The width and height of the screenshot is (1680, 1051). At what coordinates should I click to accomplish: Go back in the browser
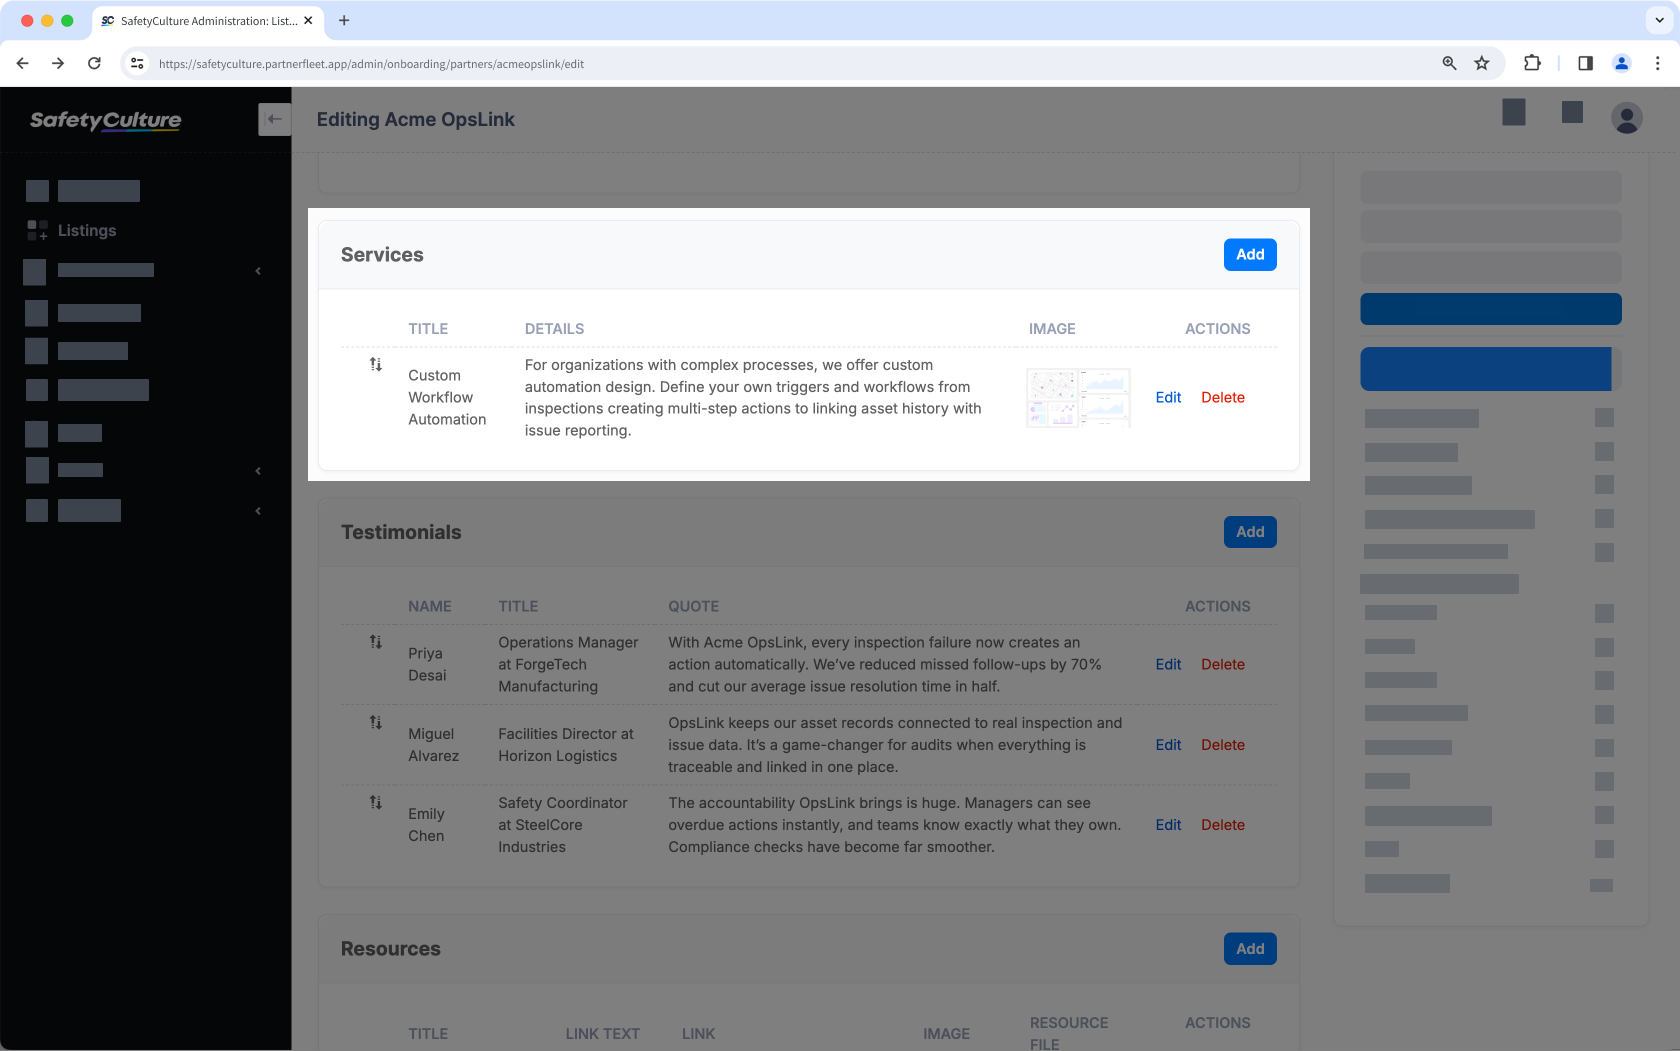[23, 63]
